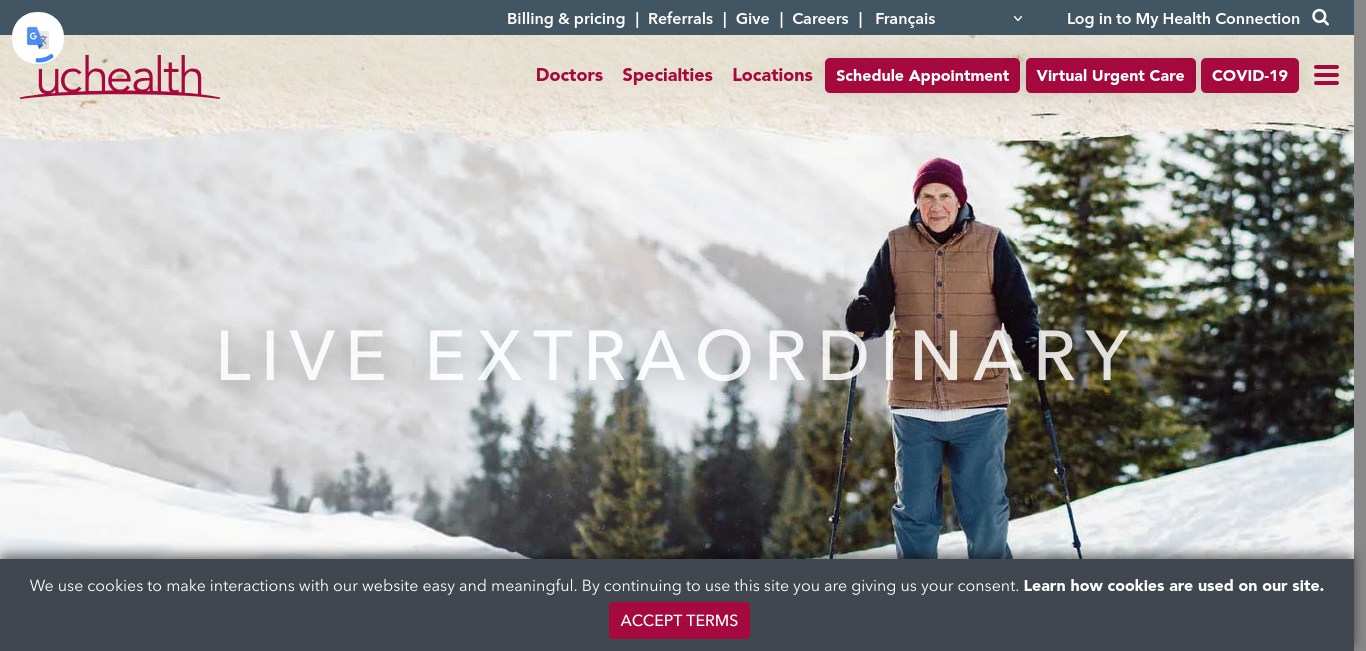Screen dimensions: 1366x651
Task: Open the Doctors menu
Action: (569, 75)
